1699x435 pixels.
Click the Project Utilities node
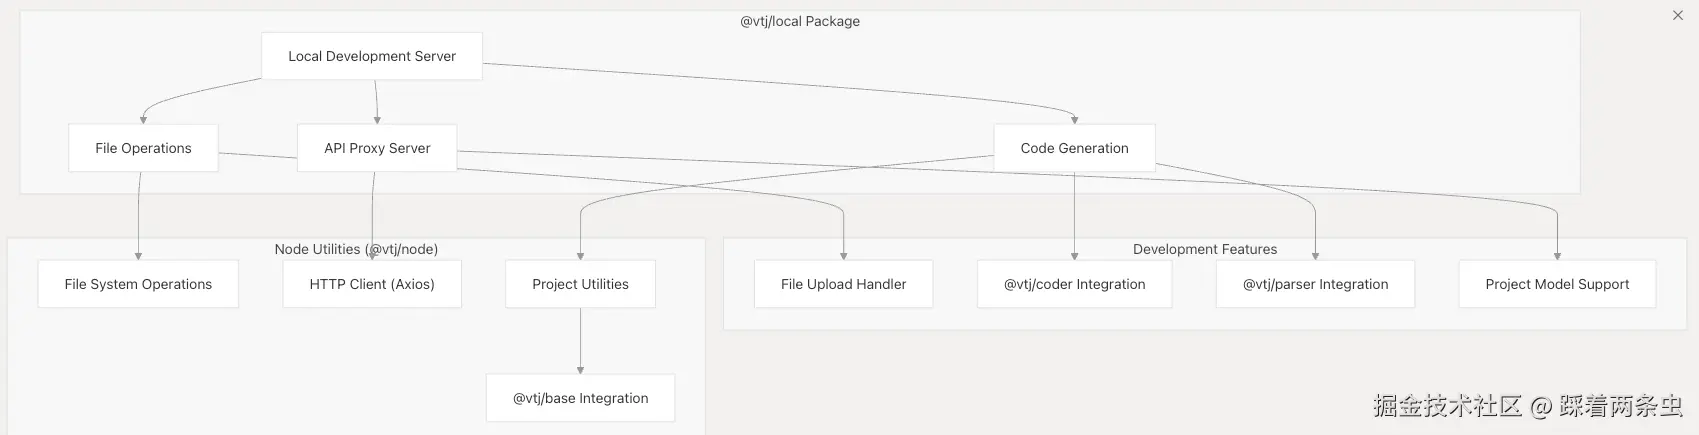coord(580,284)
